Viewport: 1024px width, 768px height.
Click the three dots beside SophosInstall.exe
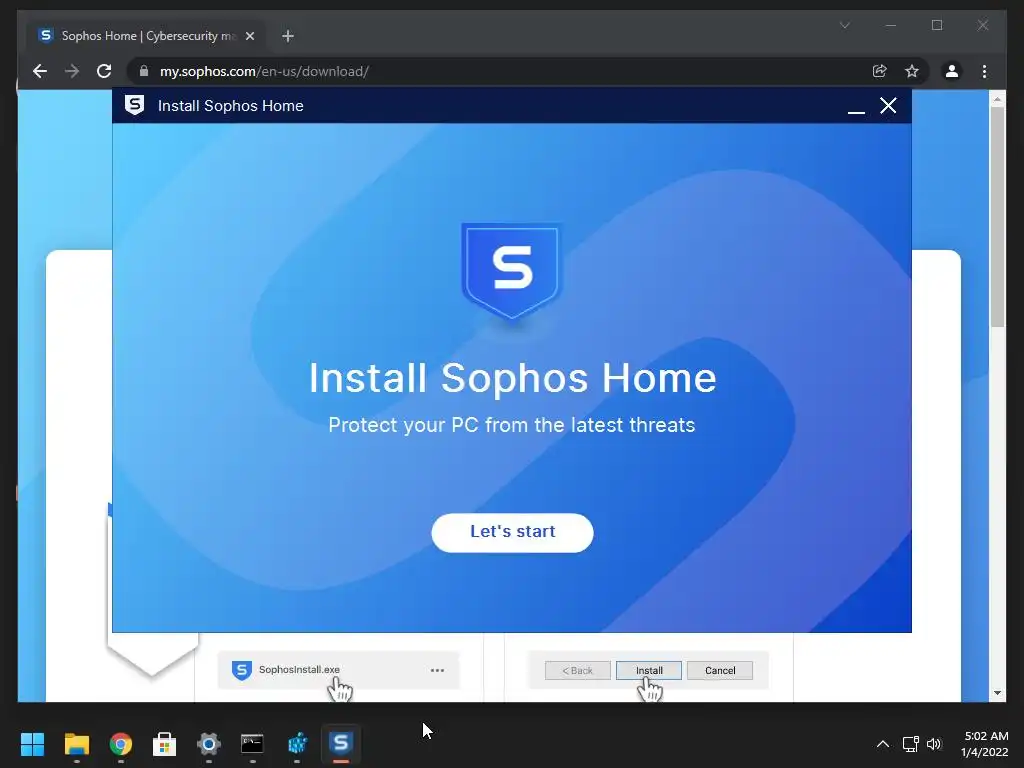coord(437,670)
